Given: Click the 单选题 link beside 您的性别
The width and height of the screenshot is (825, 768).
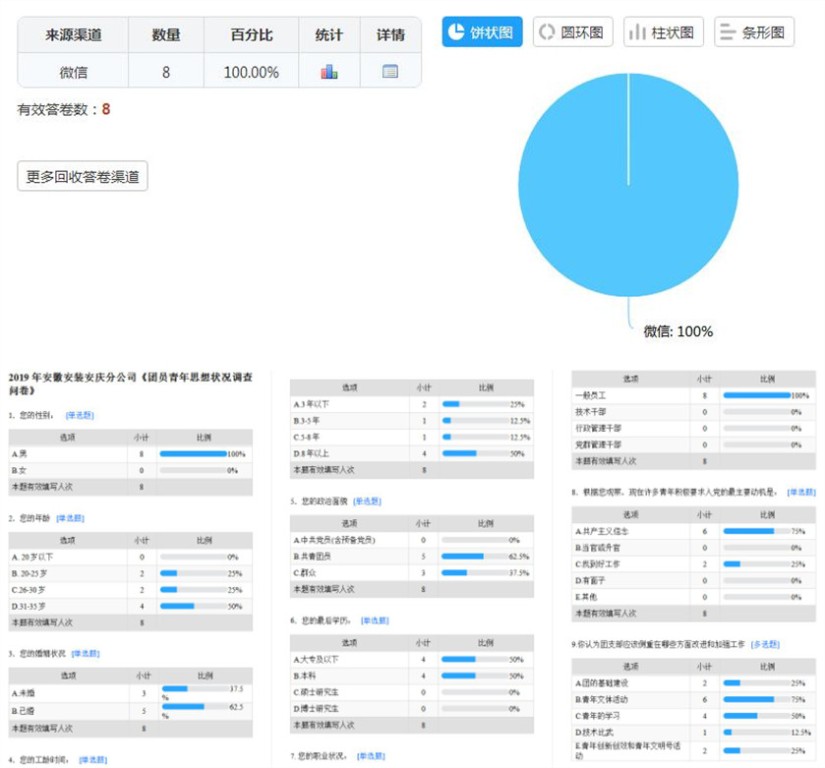Looking at the screenshot, I should [x=80, y=414].
